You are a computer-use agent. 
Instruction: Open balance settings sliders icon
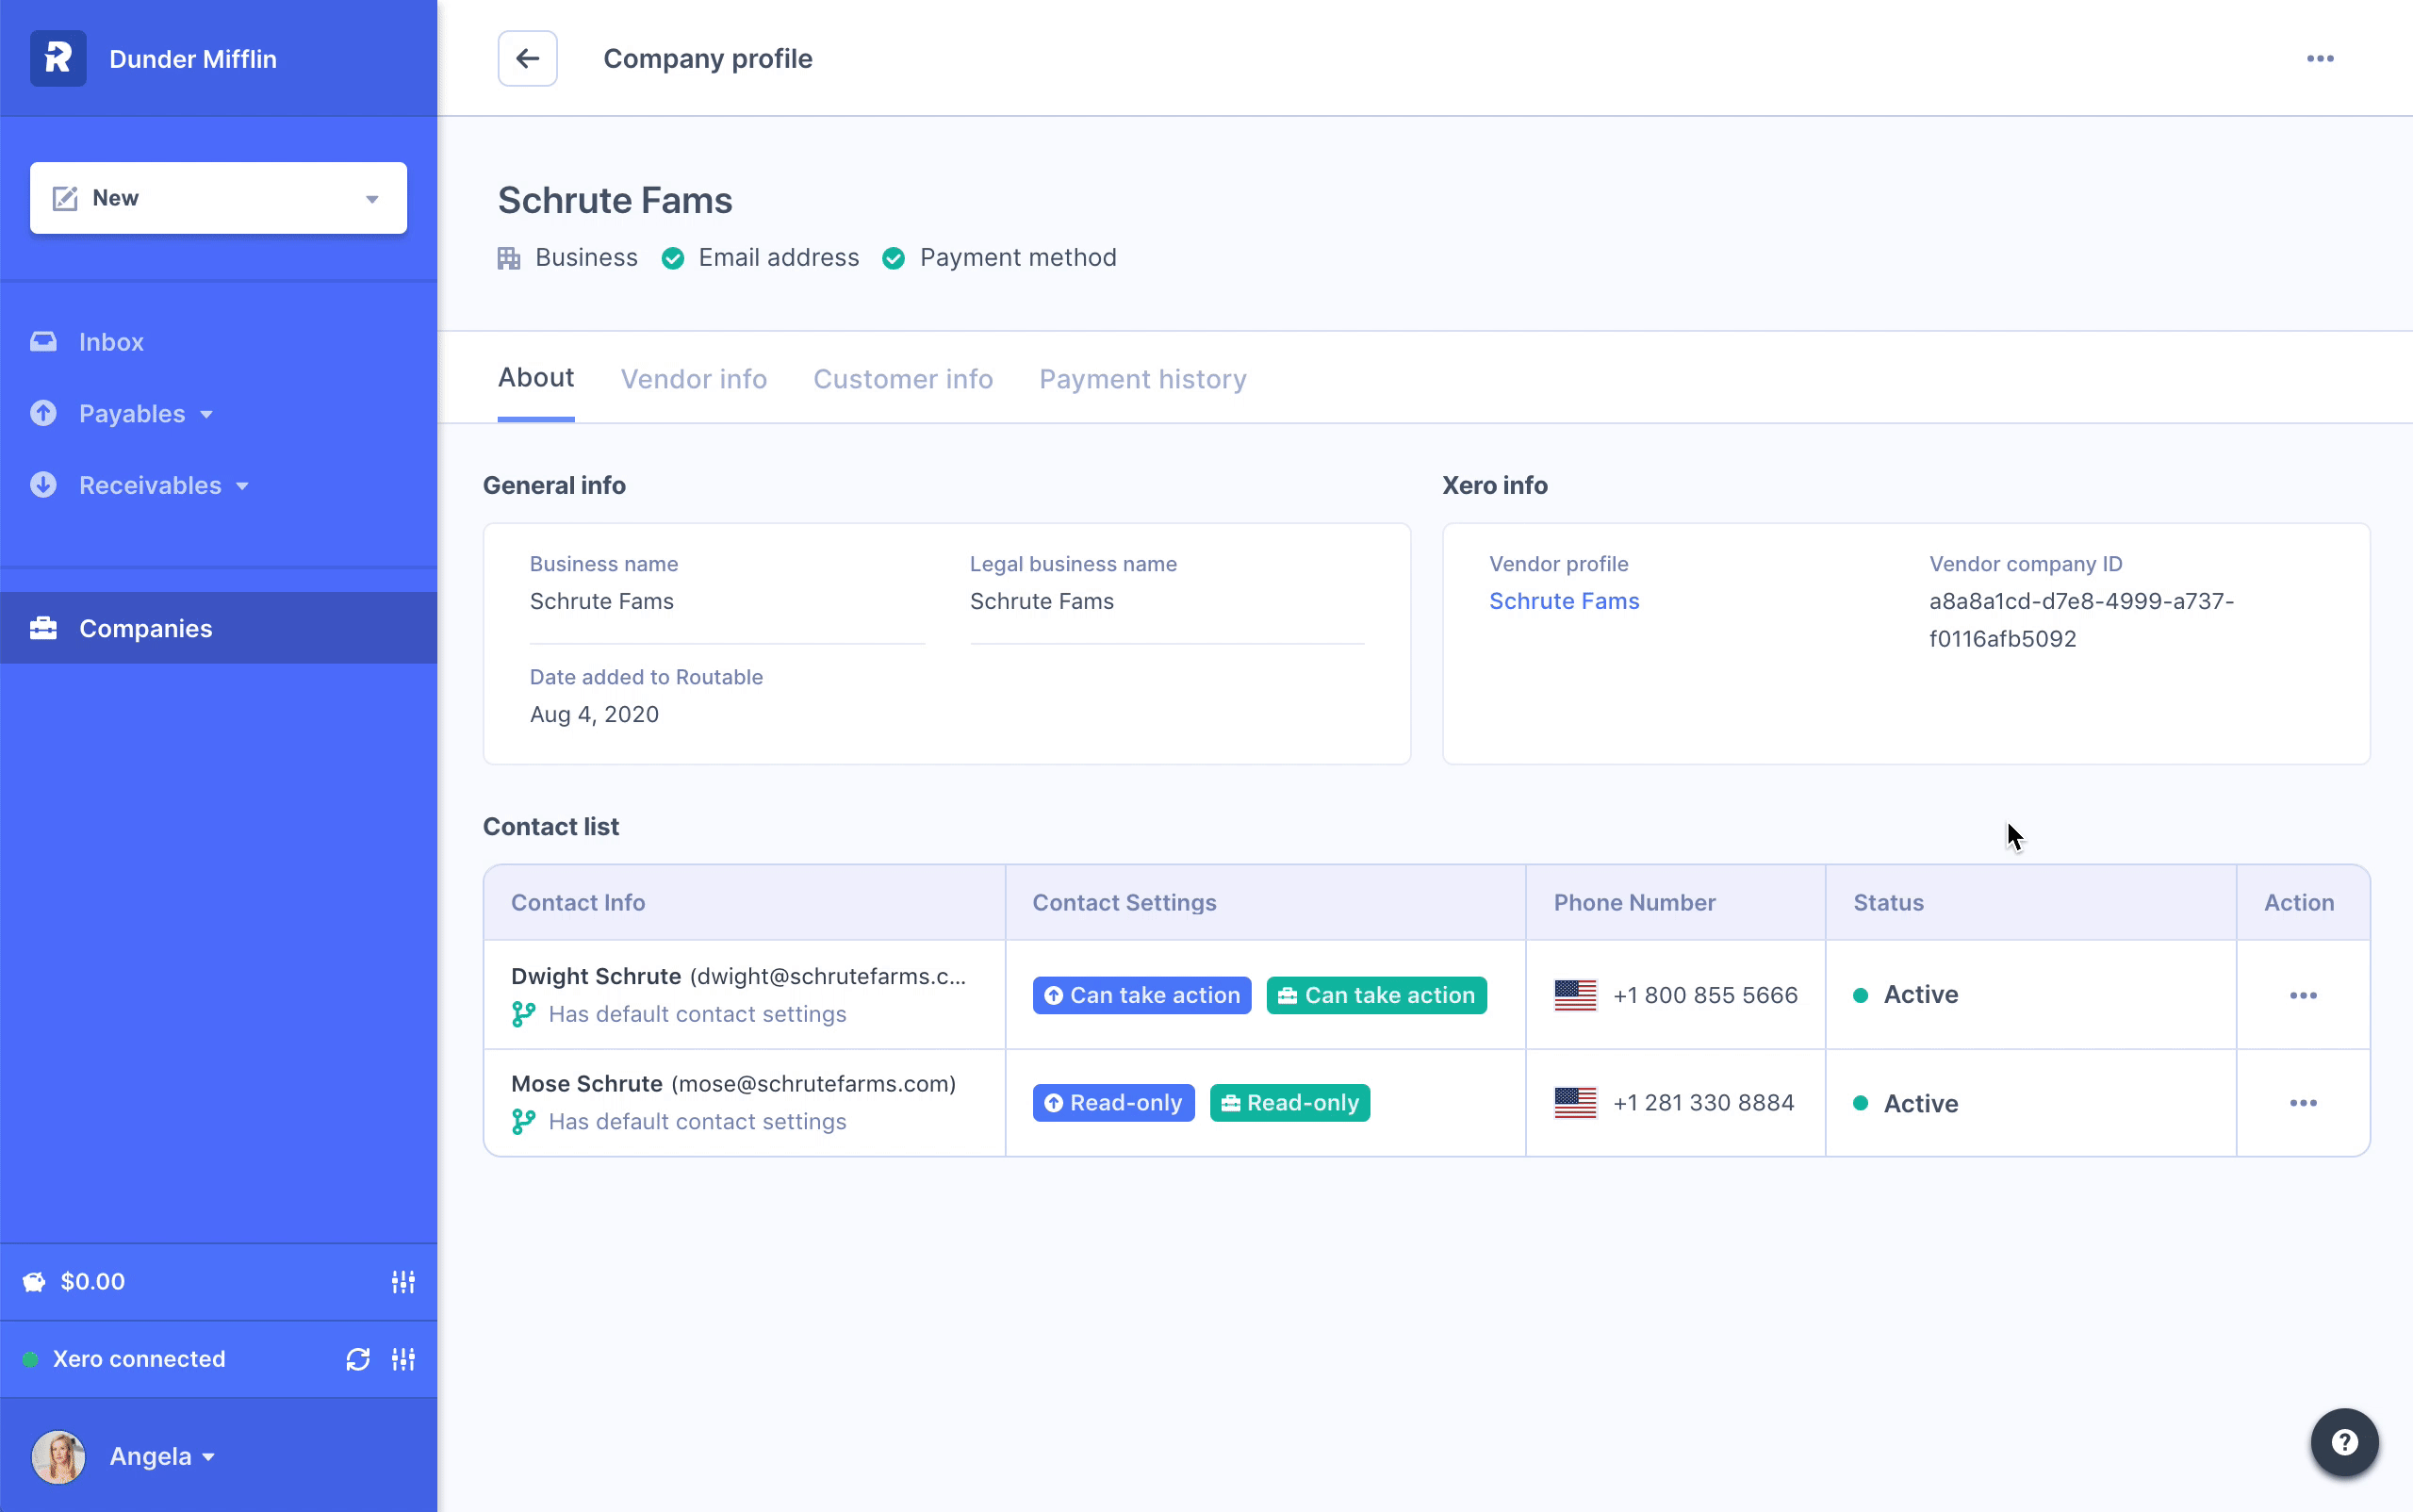tap(403, 1282)
